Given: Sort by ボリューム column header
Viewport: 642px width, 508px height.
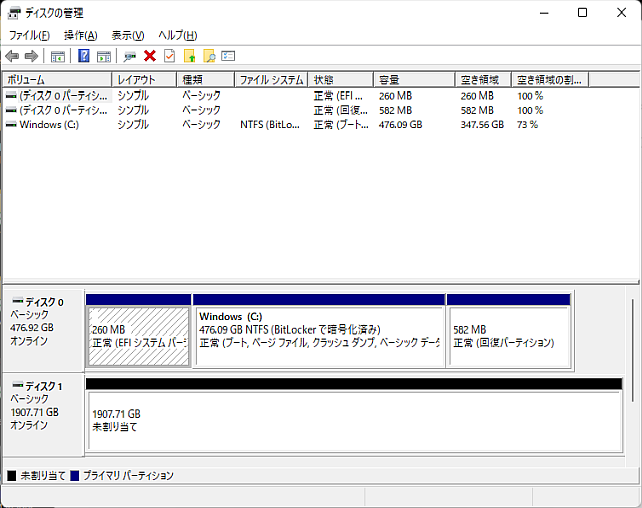Looking at the screenshot, I should click(57, 80).
